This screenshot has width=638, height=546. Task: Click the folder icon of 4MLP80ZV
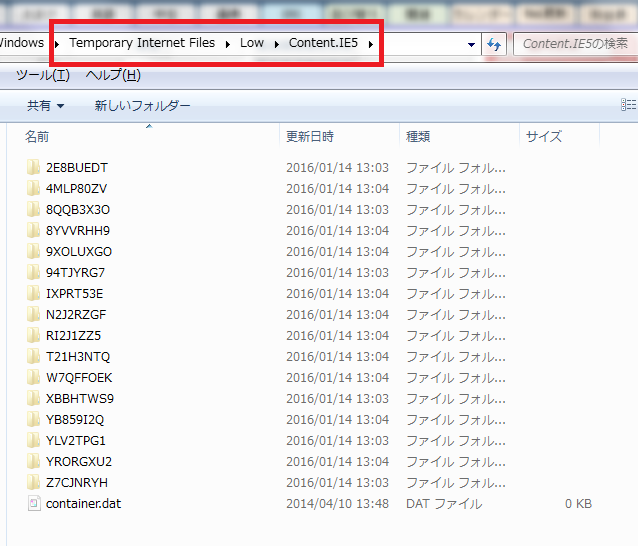click(x=33, y=188)
